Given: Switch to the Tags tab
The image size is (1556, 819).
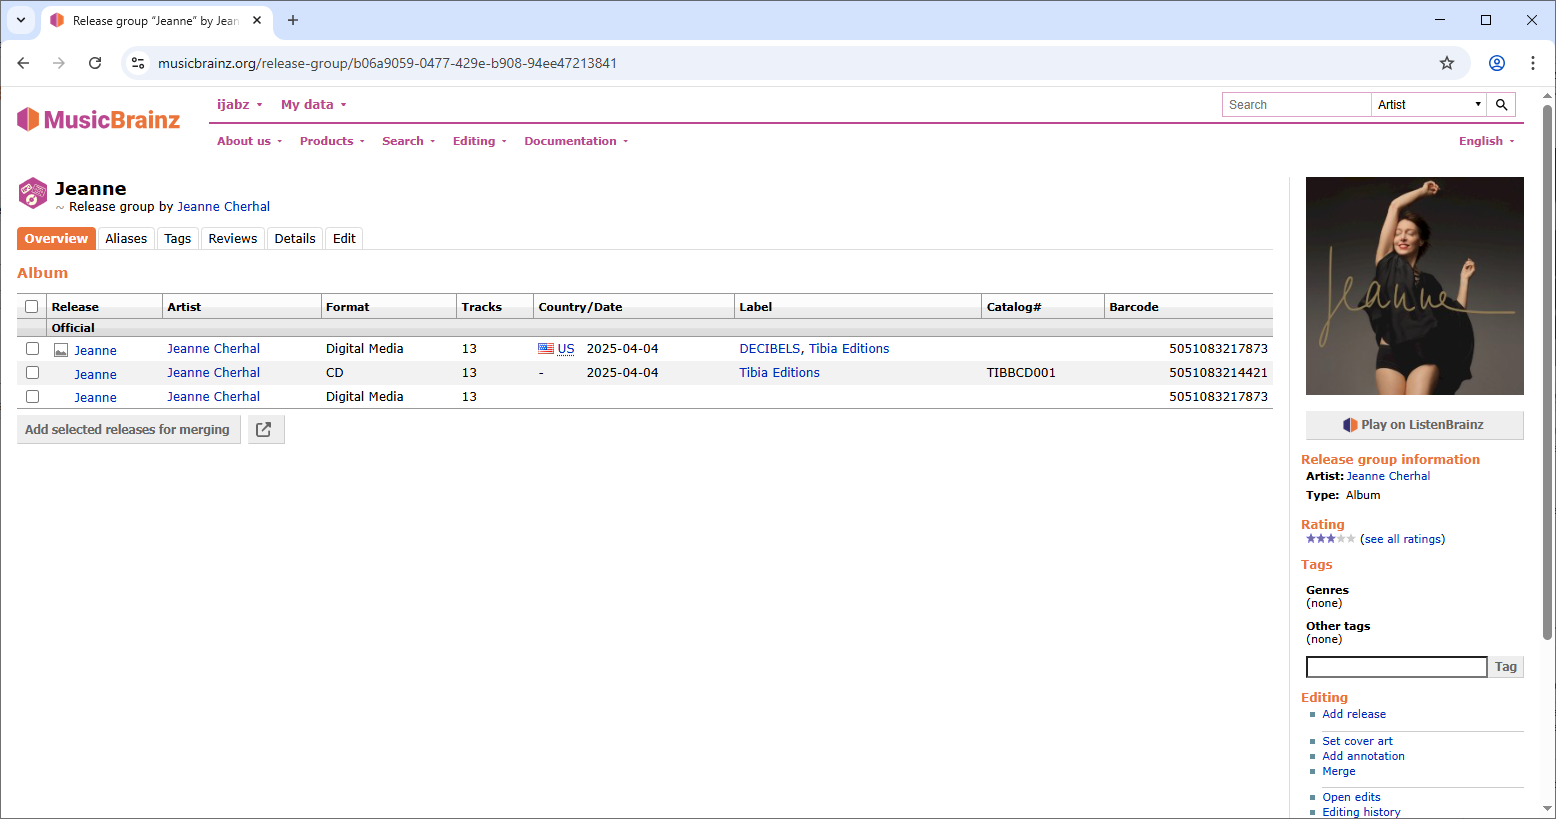Looking at the screenshot, I should click(x=178, y=238).
